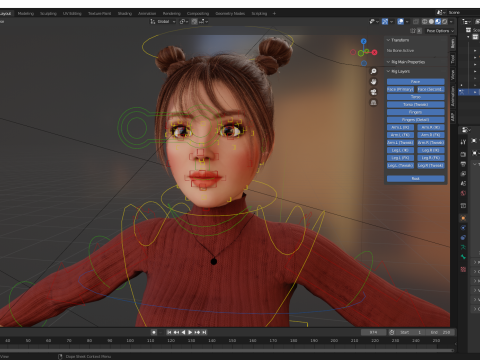Jump to previous keyframe
This screenshot has width=480, height=360.
(176, 332)
